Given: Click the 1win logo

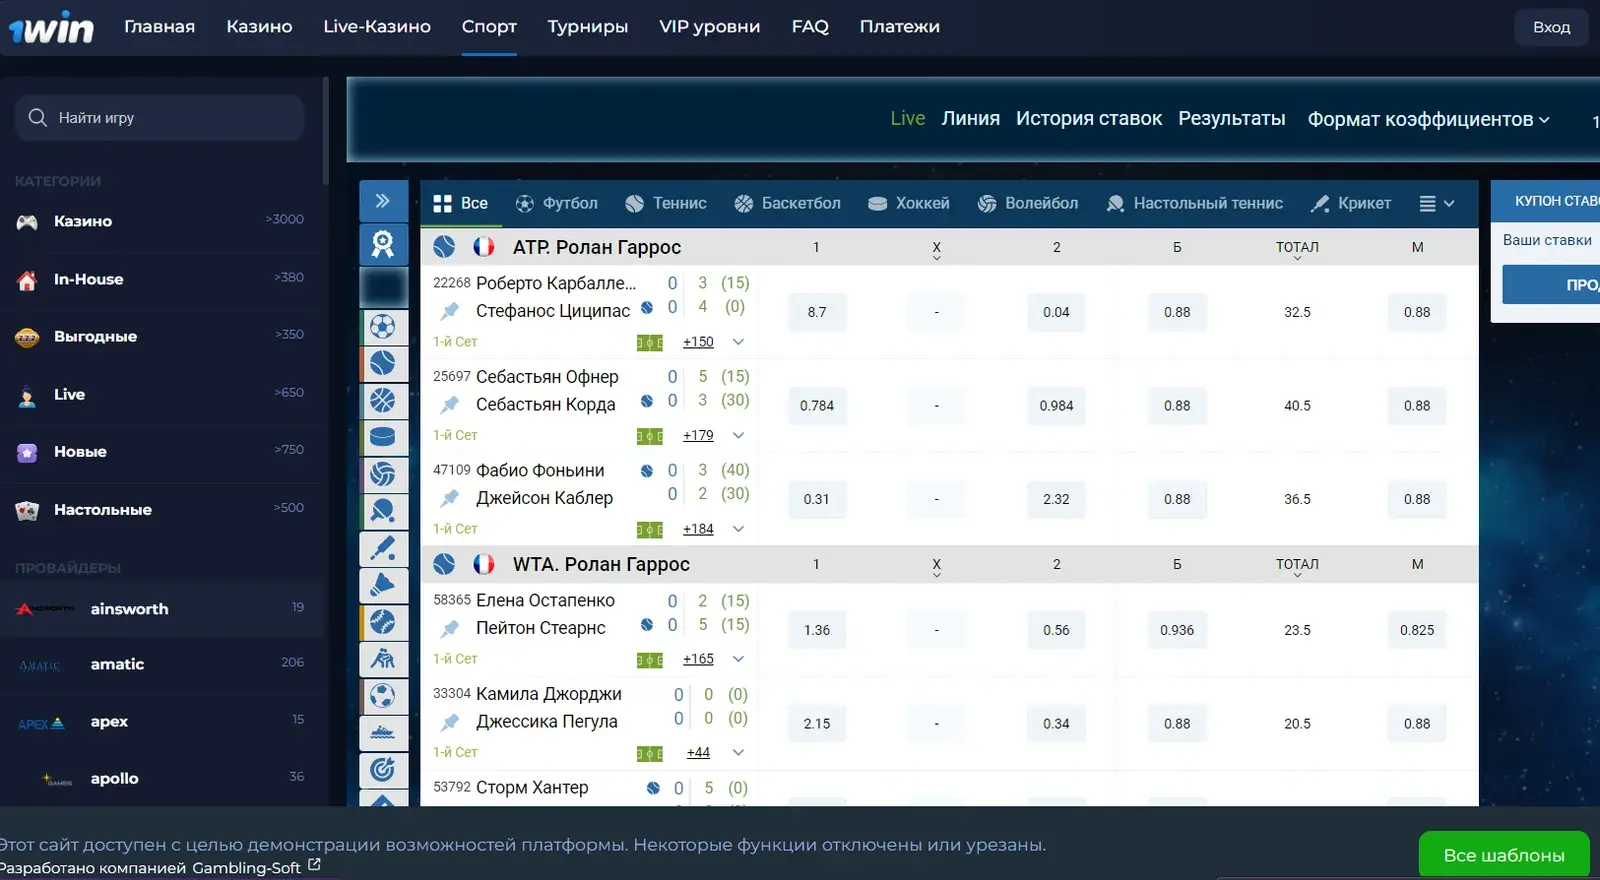Looking at the screenshot, I should [51, 27].
